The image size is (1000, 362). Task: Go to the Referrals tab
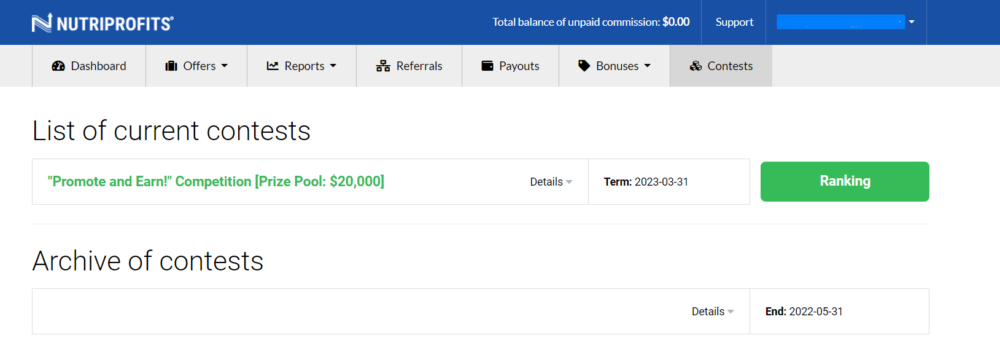click(409, 66)
